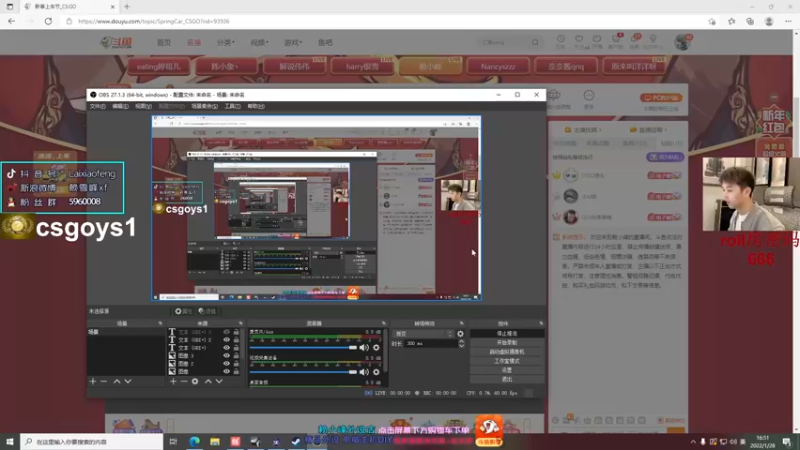Screen dimensions: 800x450
Task: Click Stop Streaming (停止推流) in OBS Controls
Action: click(507, 333)
